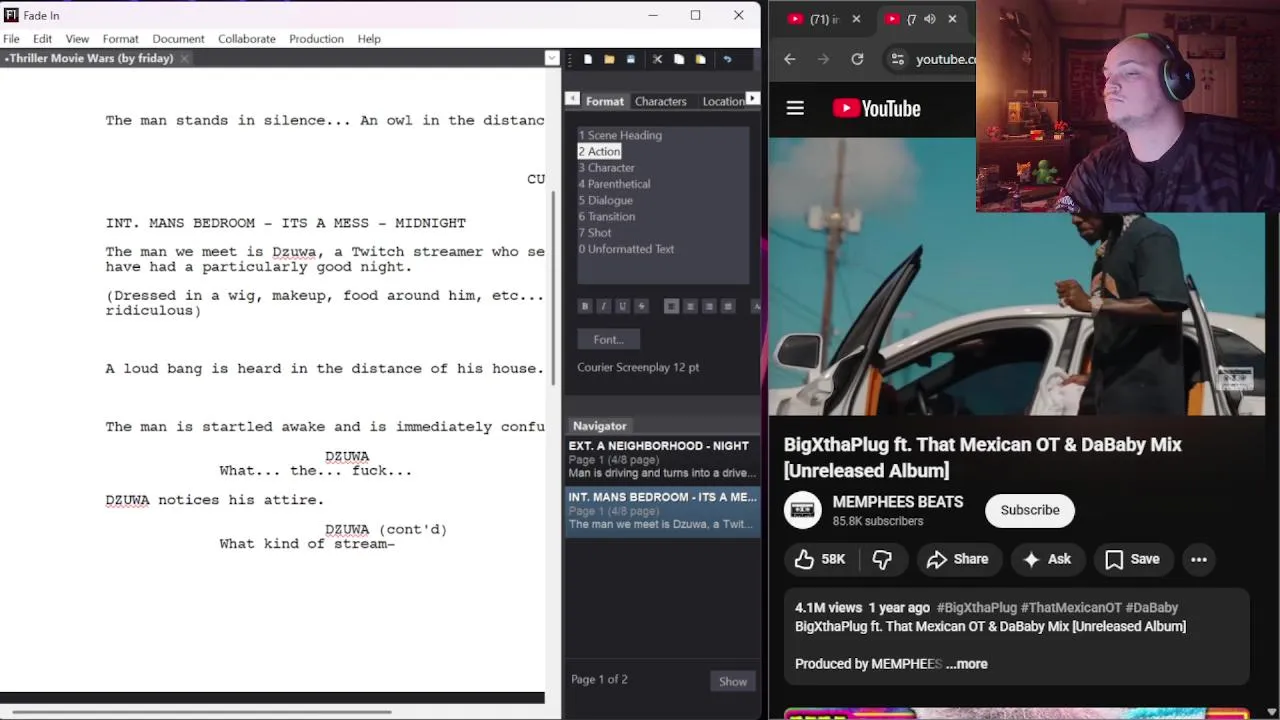Choose the Dialogue element style
Screen dimensions: 1280x720
pyautogui.click(x=605, y=200)
